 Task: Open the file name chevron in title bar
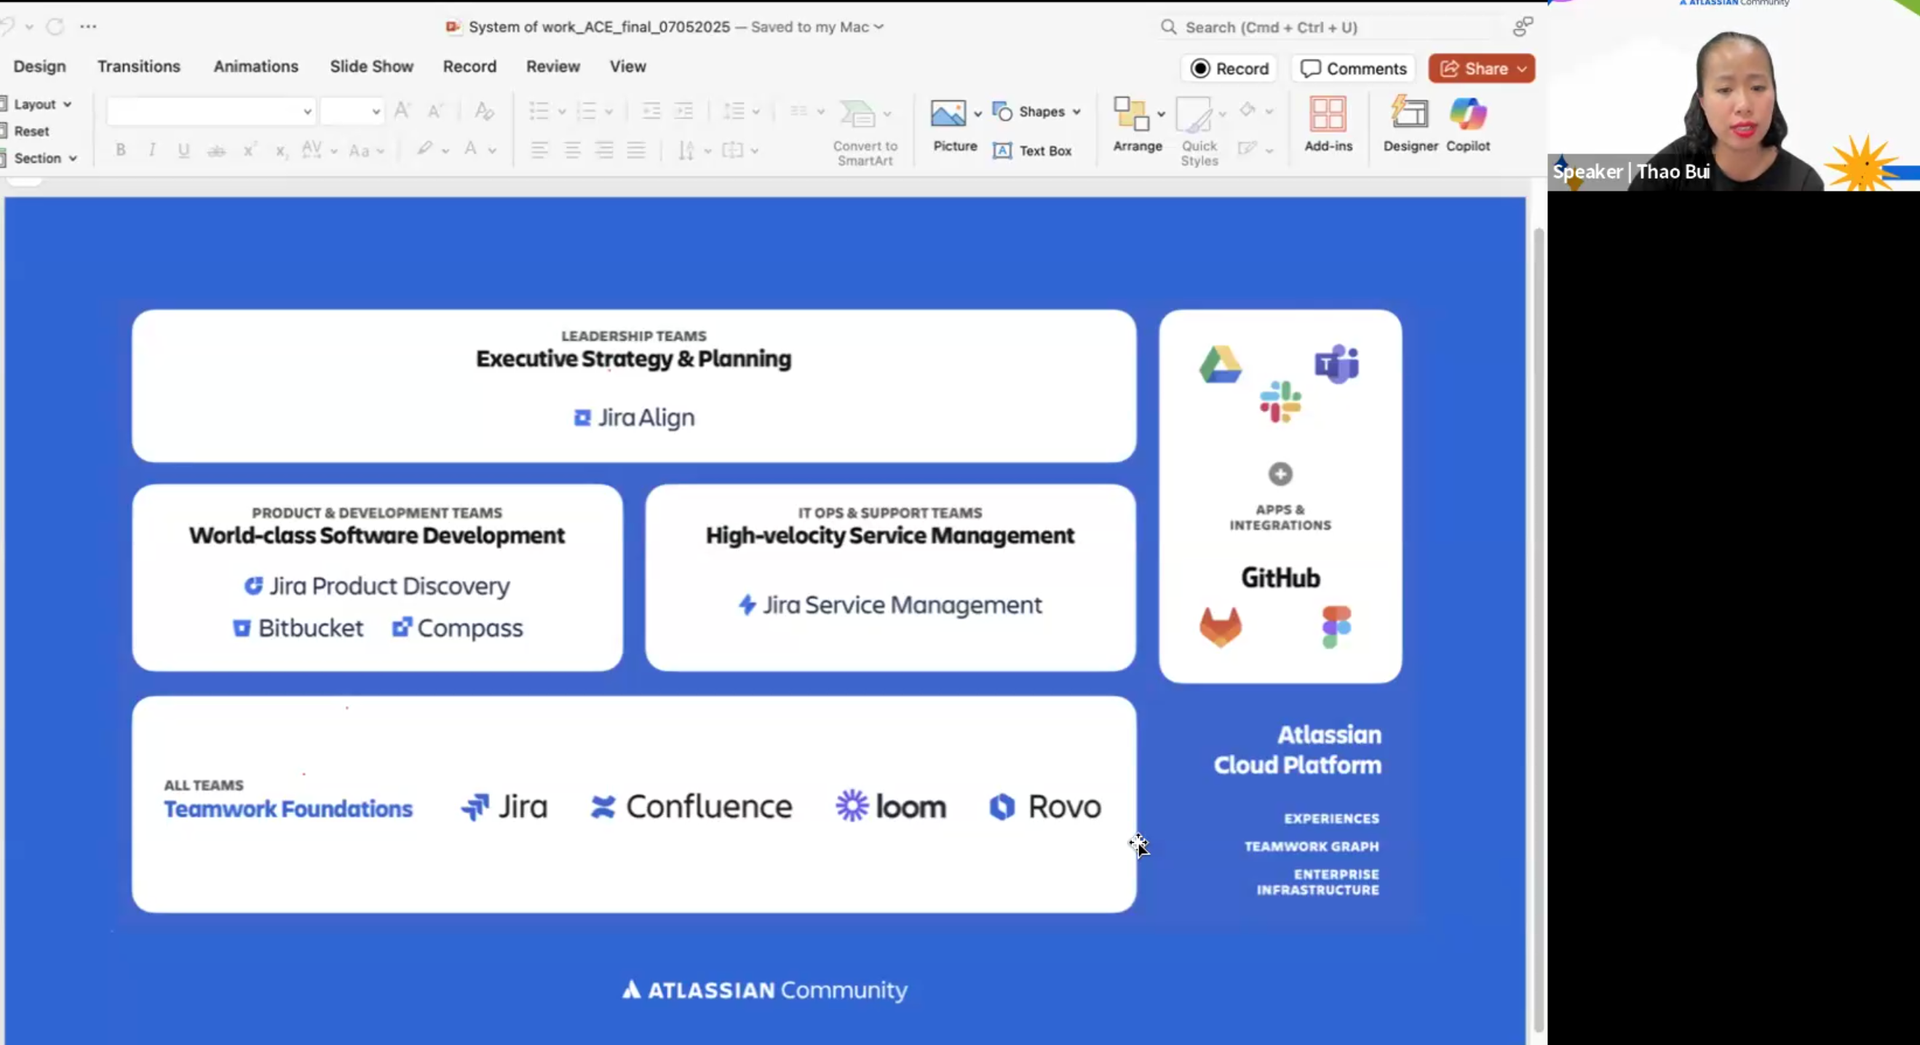click(879, 27)
